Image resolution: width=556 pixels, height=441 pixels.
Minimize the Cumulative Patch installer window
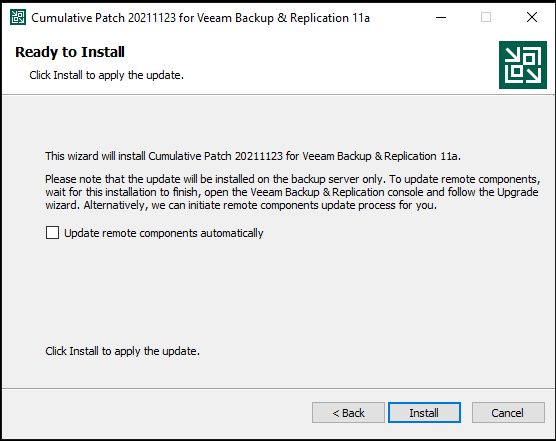[441, 17]
